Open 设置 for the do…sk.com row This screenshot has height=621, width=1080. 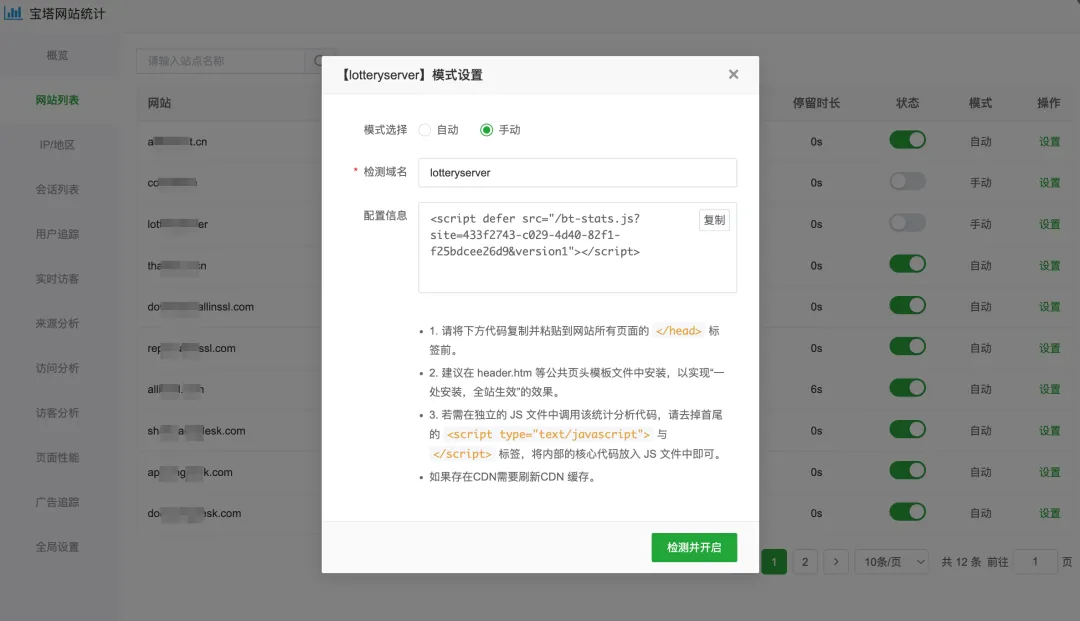[1050, 514]
